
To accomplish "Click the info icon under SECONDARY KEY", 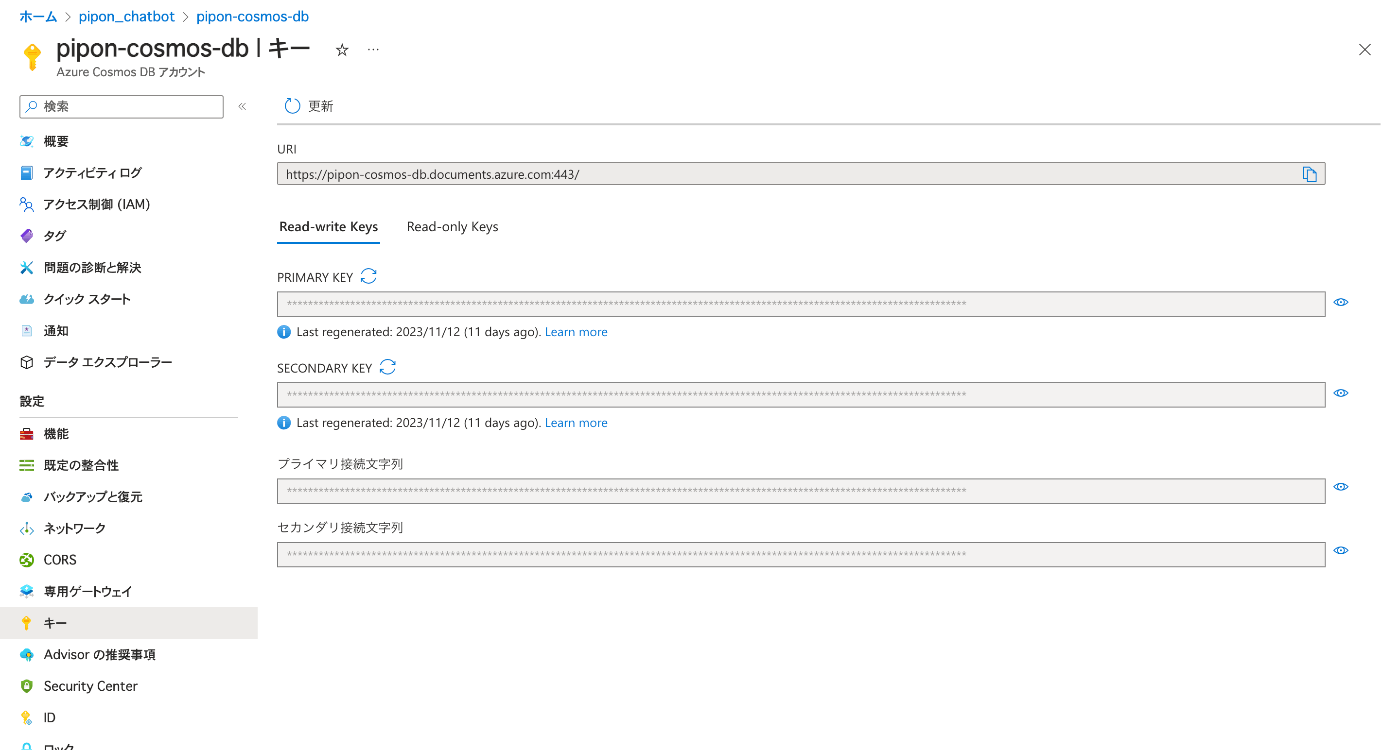I will (284, 423).
